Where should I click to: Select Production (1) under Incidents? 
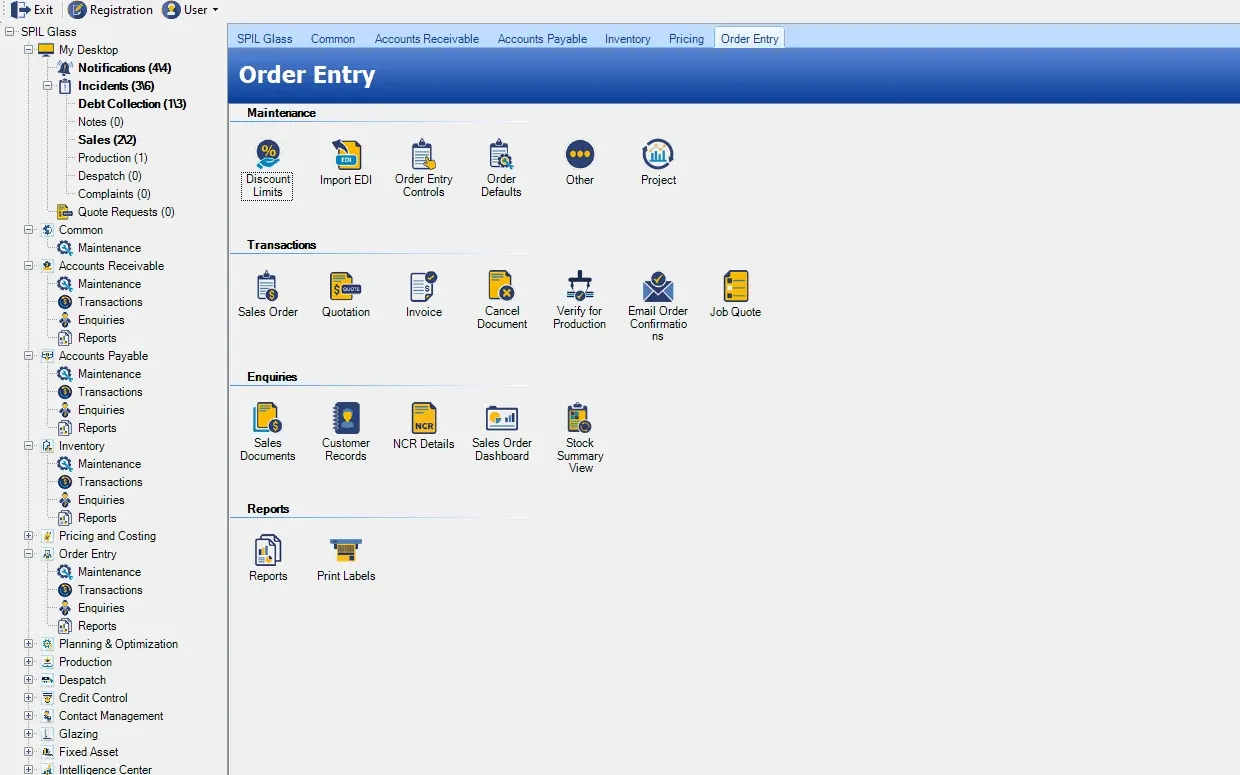113,158
